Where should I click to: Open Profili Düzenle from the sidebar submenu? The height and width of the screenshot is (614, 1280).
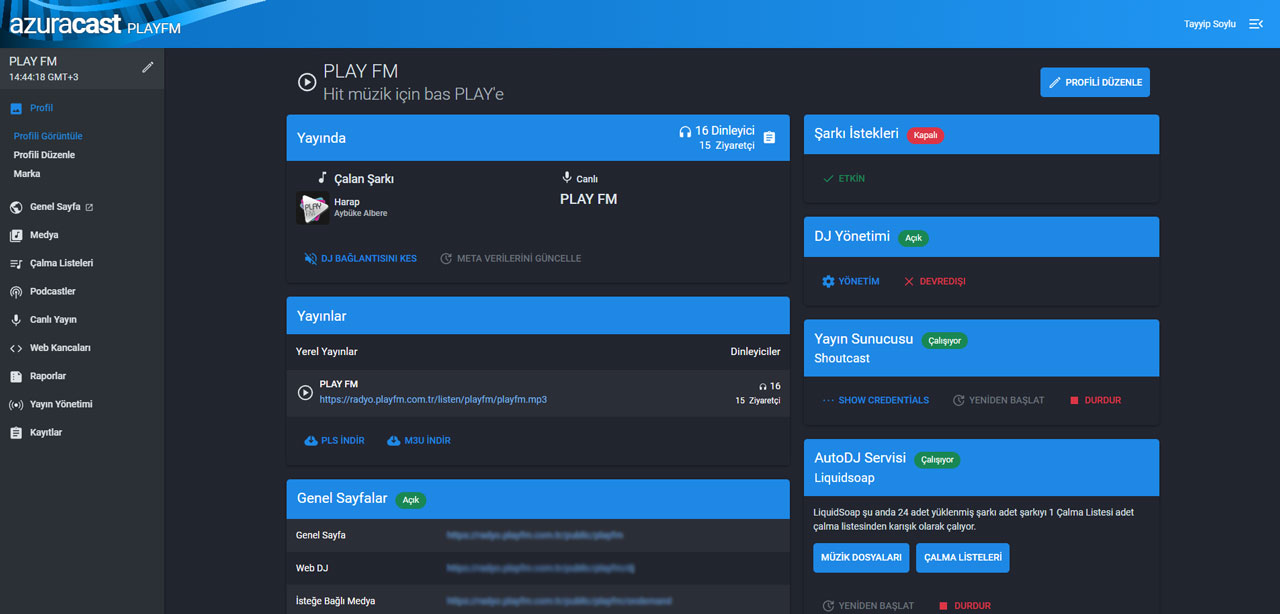click(44, 155)
